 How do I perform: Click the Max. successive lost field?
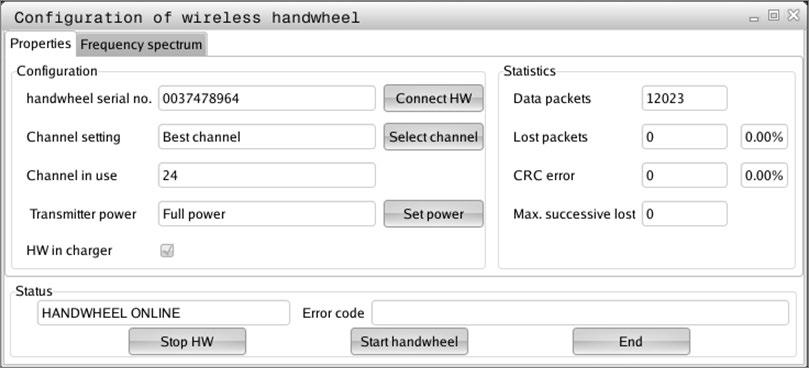pos(685,214)
